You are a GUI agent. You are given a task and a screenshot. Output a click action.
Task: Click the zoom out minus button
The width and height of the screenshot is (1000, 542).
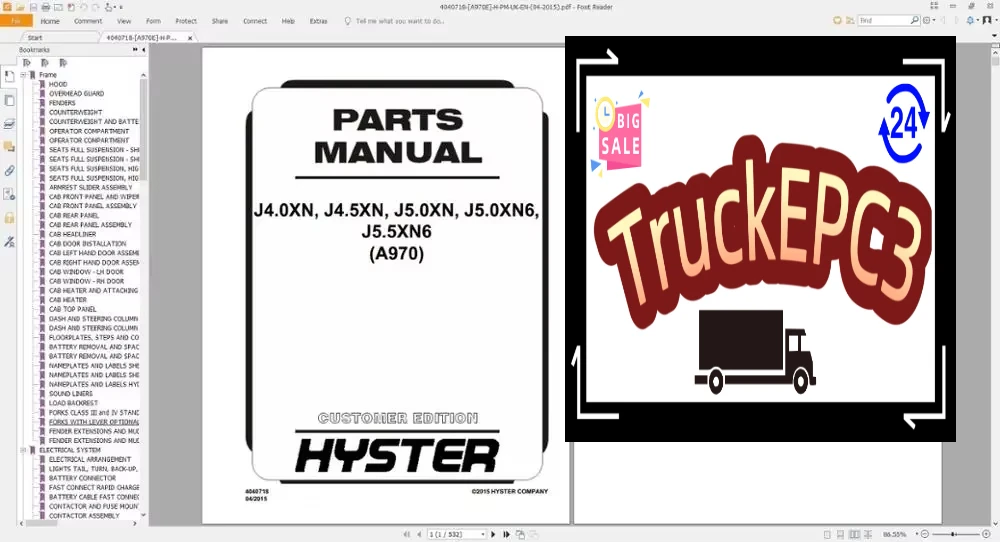click(x=925, y=534)
